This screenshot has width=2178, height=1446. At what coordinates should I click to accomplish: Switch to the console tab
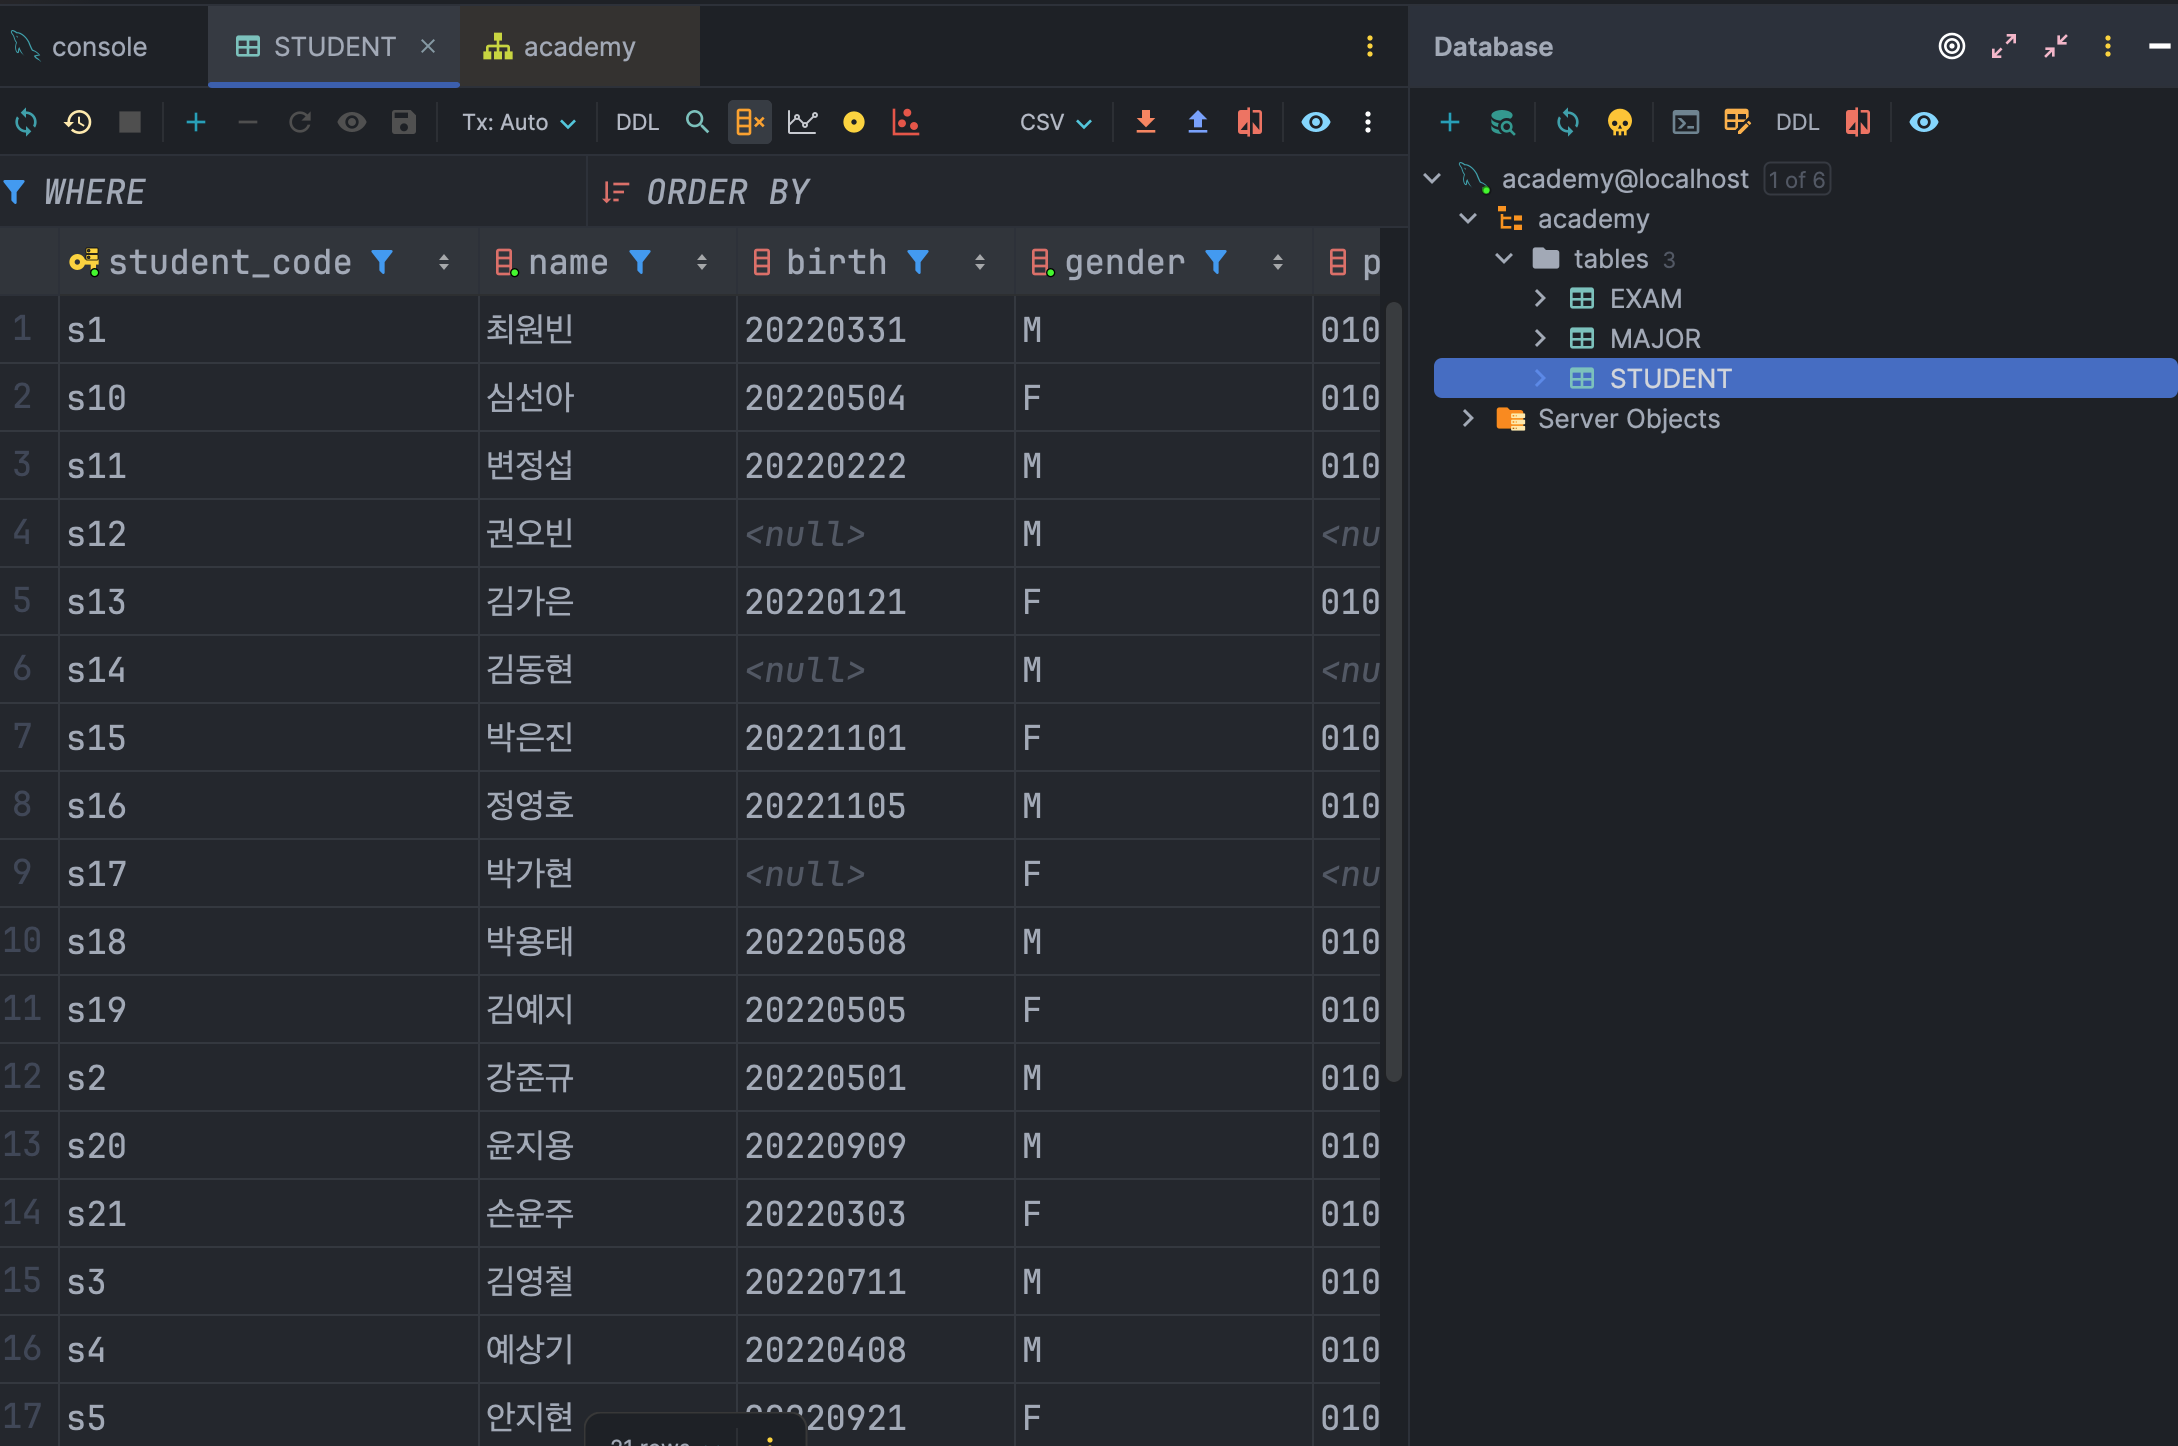point(98,46)
